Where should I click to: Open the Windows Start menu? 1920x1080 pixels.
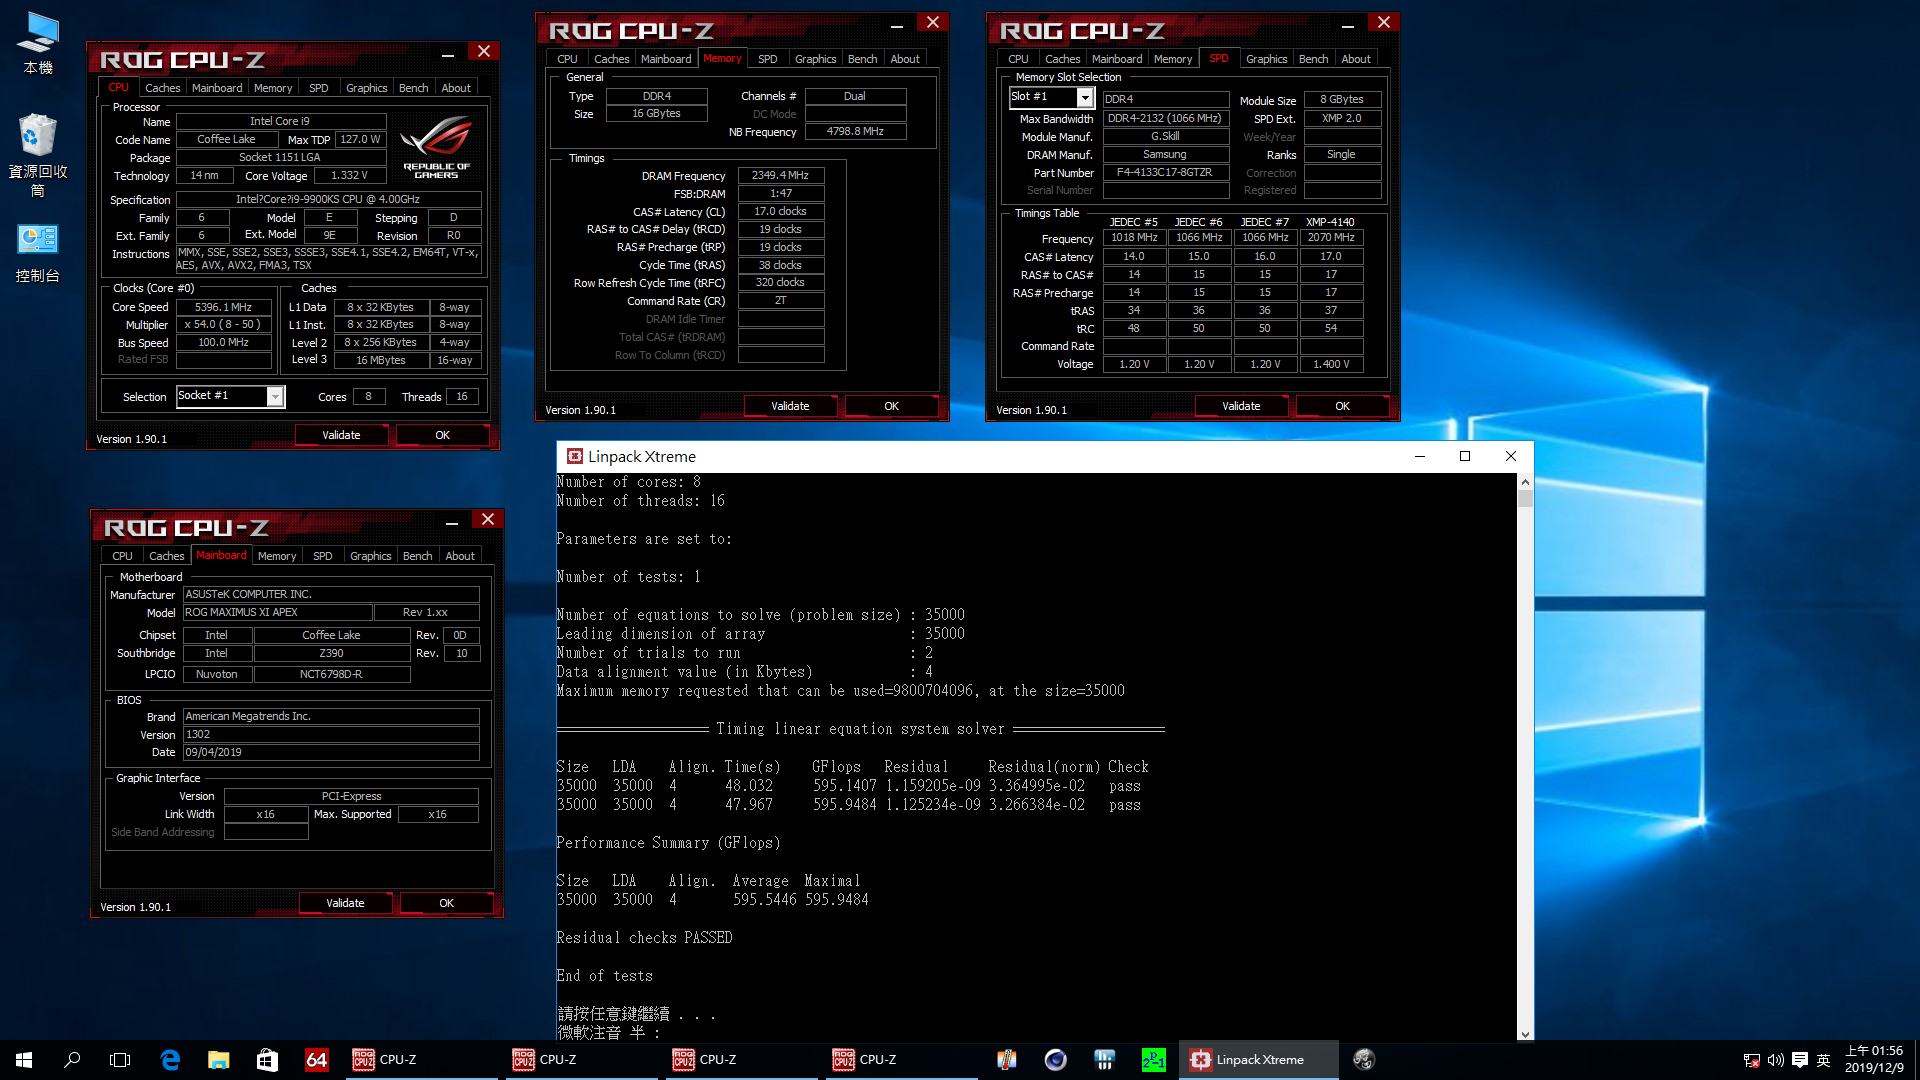point(24,1060)
